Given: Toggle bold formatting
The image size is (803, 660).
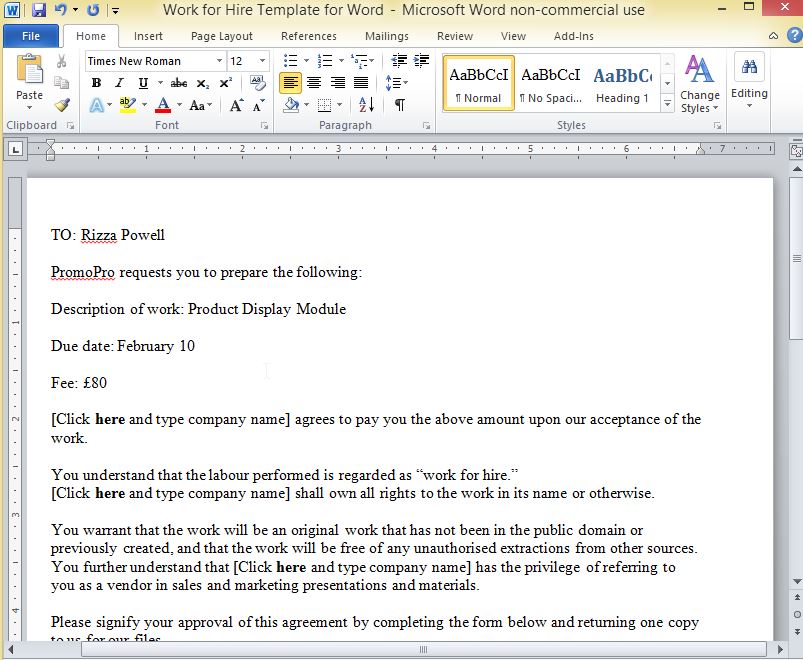Looking at the screenshot, I should 98,83.
